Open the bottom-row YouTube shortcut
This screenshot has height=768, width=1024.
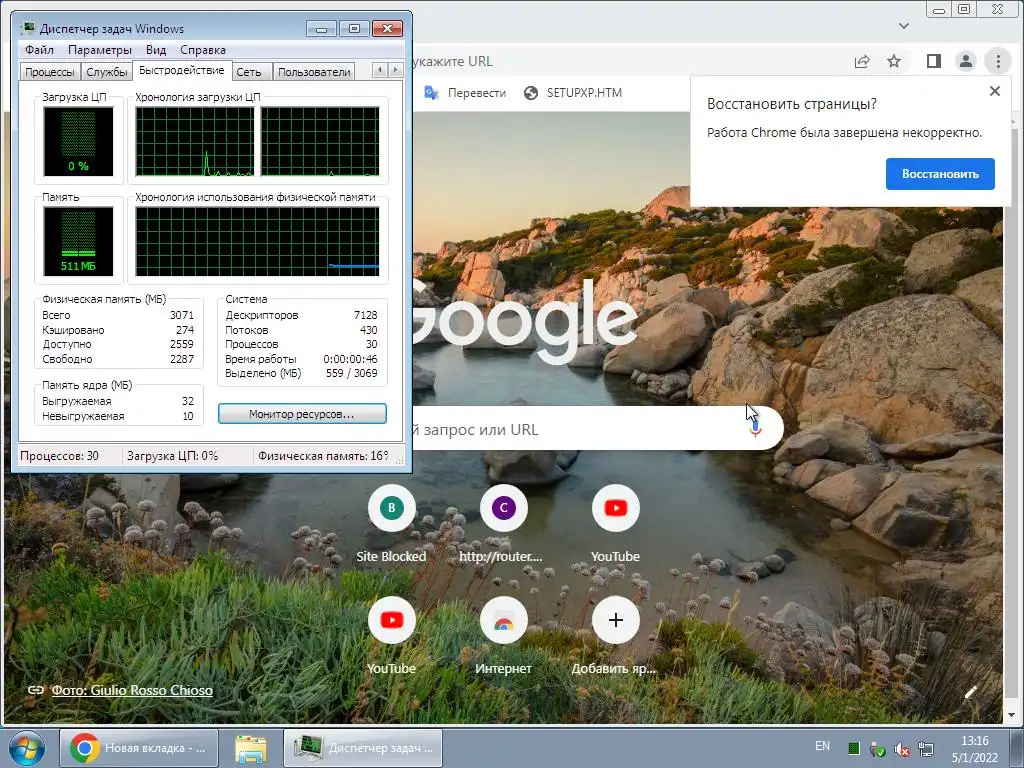pyautogui.click(x=391, y=636)
